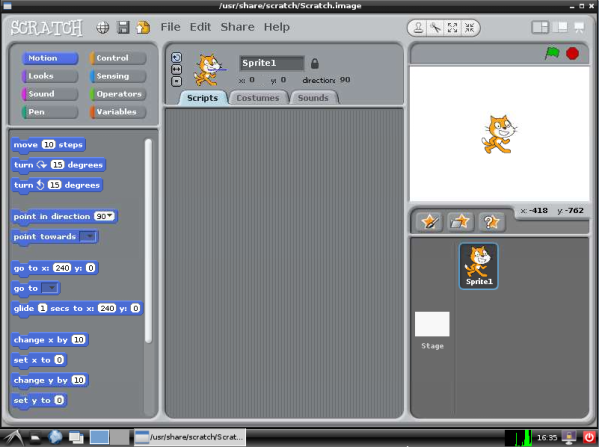Click secs value in glide block
The width and height of the screenshot is (599, 447).
[42, 308]
